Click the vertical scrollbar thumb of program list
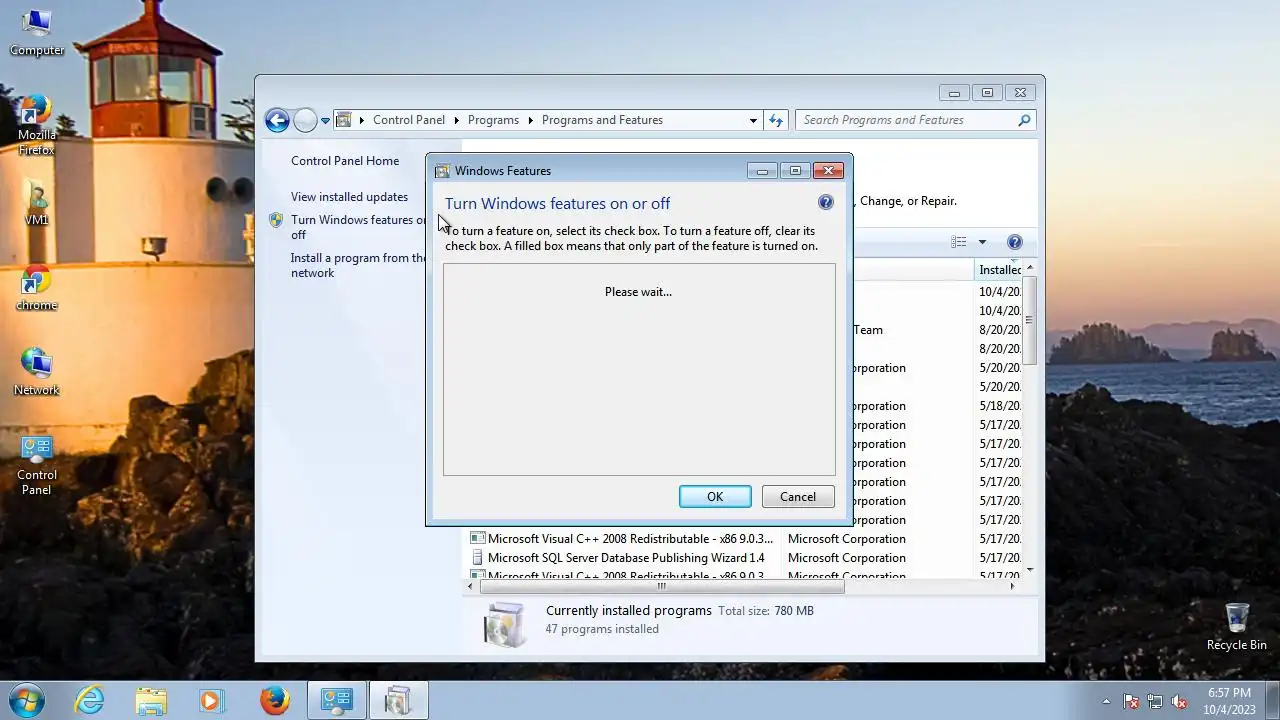Viewport: 1280px width, 720px height. (x=1029, y=320)
